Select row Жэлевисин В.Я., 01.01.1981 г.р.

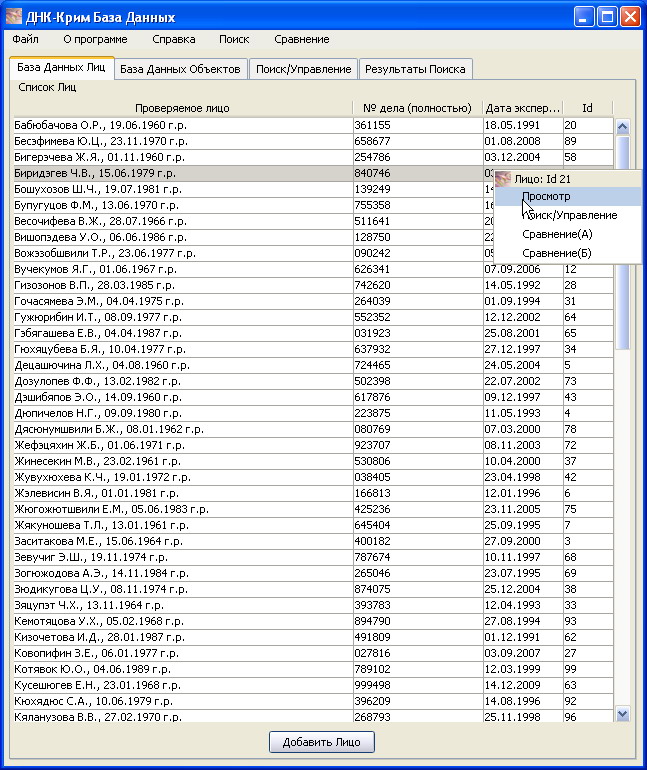(x=313, y=493)
